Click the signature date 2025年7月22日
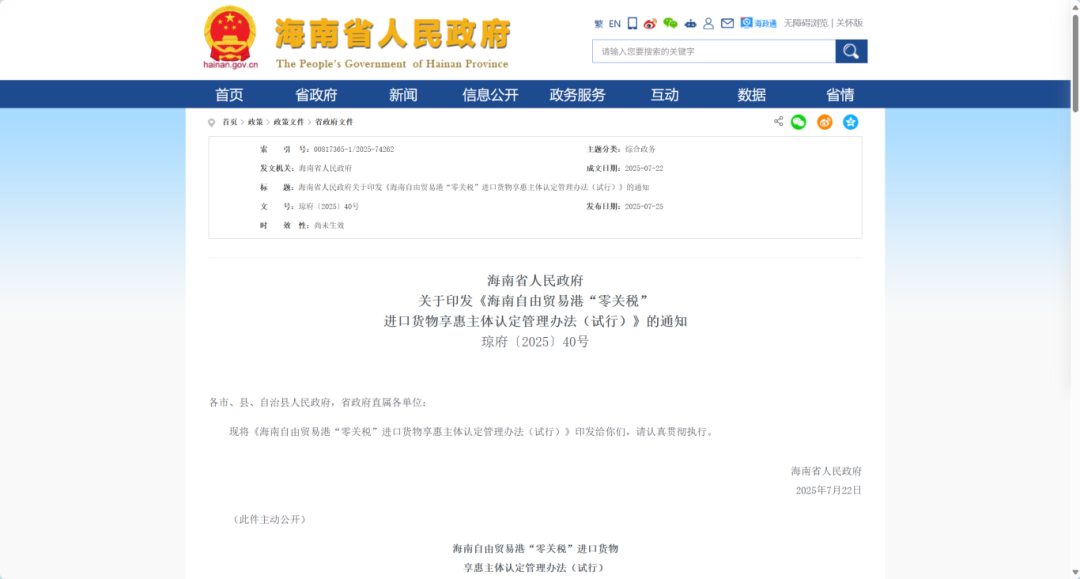Viewport: 1080px width, 579px height. click(829, 490)
